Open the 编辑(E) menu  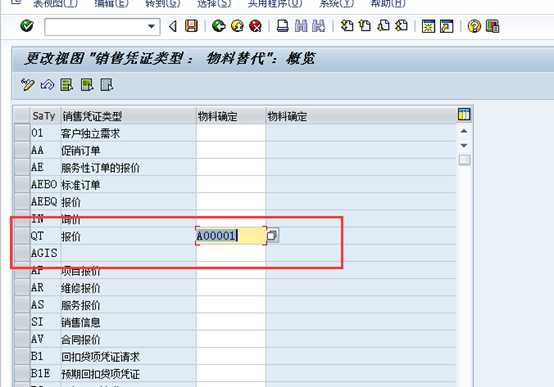coord(111,4)
